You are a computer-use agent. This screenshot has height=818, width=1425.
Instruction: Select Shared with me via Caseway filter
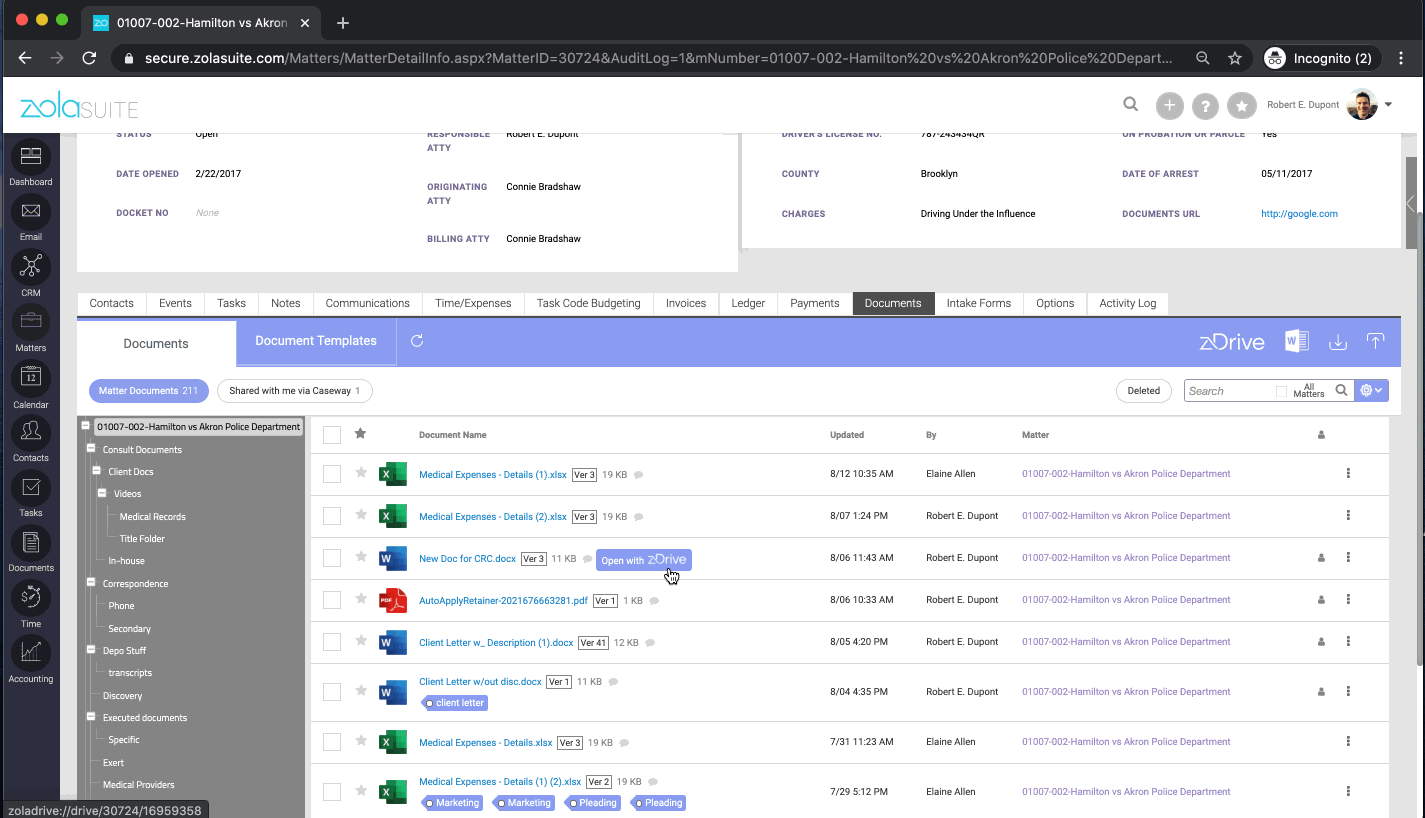[x=295, y=391]
